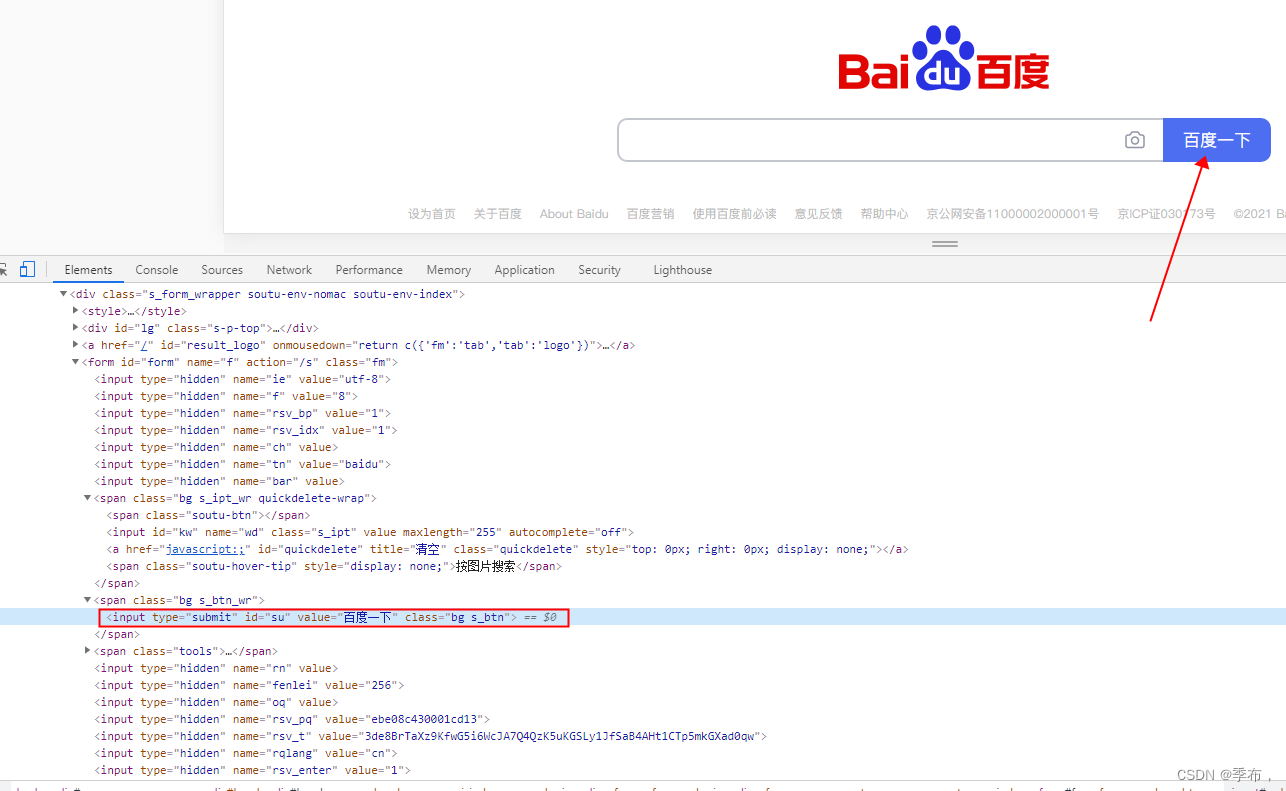Switch to the Network tab

point(289,270)
